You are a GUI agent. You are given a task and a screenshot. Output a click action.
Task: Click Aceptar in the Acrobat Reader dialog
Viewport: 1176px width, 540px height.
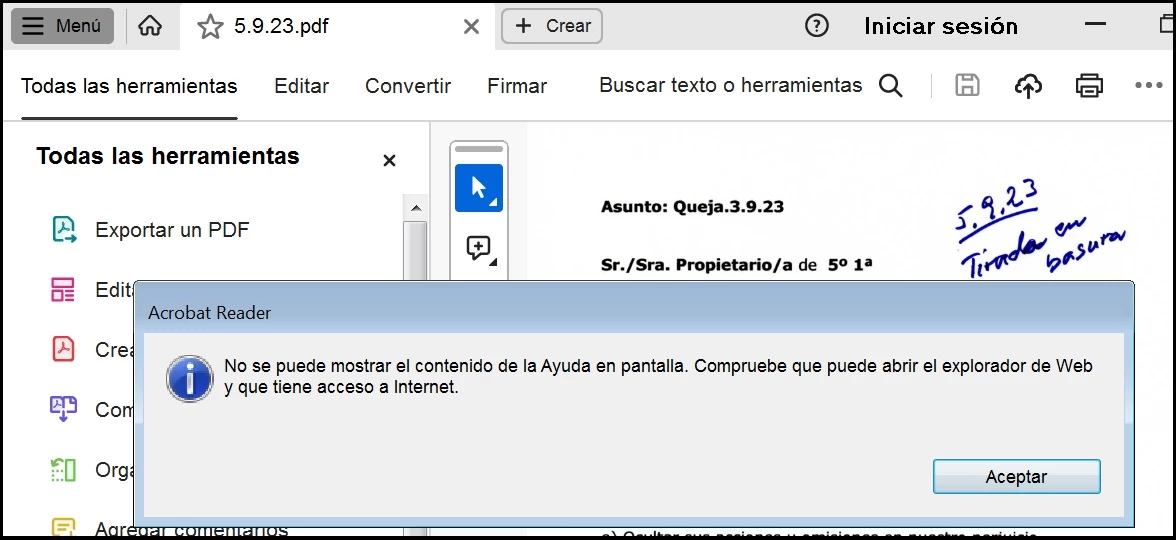[x=1016, y=477]
